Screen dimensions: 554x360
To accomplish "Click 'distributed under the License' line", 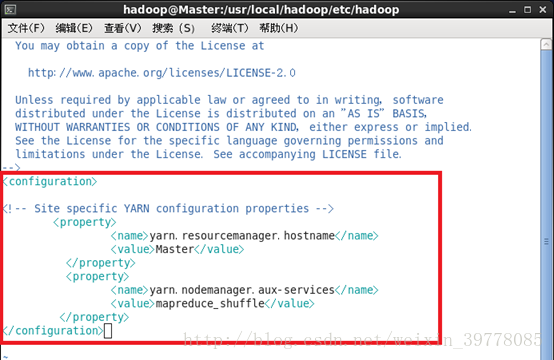I will 221,114.
